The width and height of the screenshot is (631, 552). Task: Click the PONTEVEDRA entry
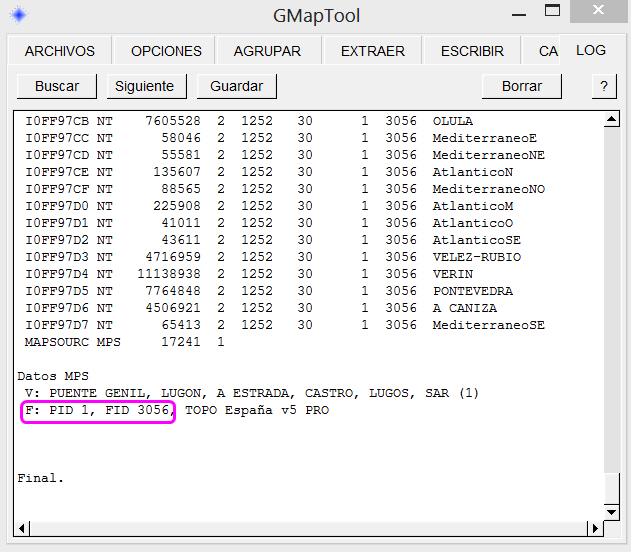[x=269, y=291]
